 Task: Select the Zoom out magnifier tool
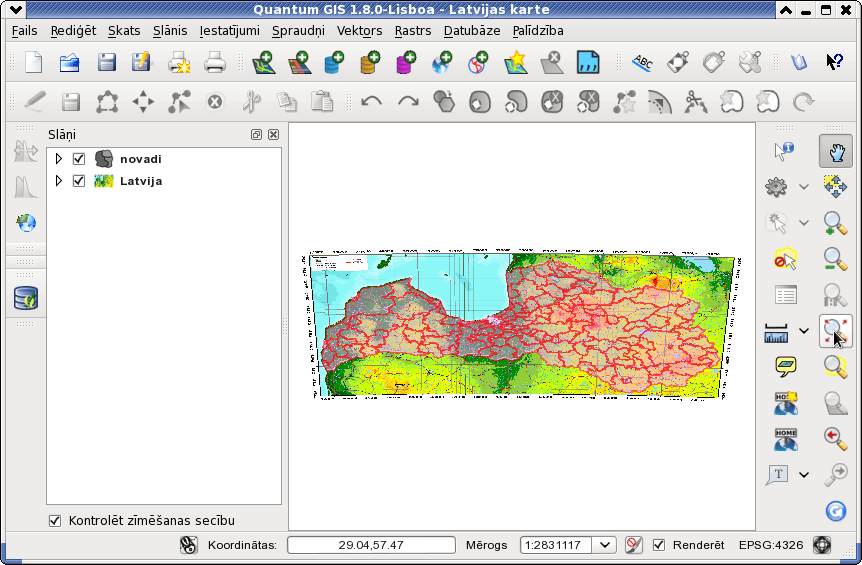tap(835, 259)
